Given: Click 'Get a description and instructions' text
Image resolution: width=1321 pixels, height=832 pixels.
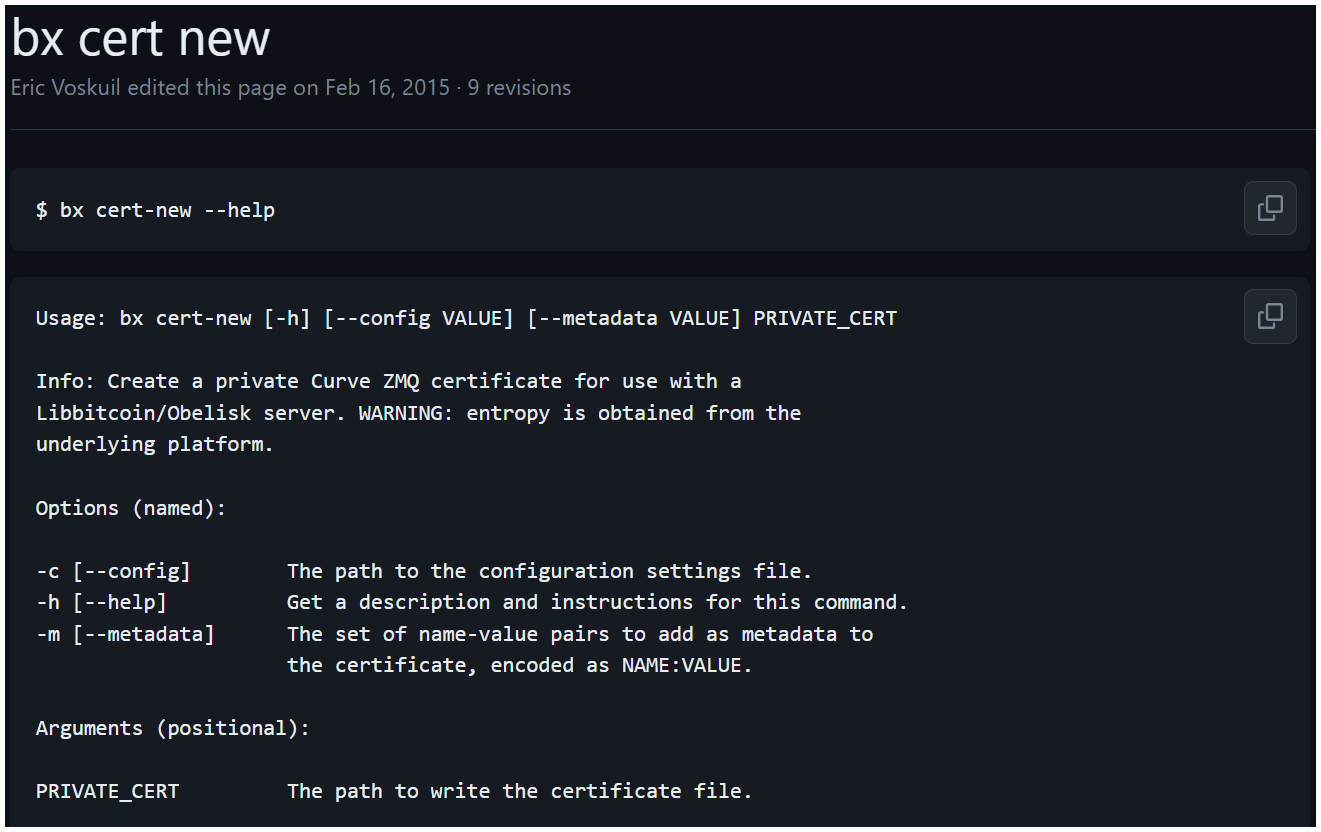Looking at the screenshot, I should pyautogui.click(x=598, y=602).
